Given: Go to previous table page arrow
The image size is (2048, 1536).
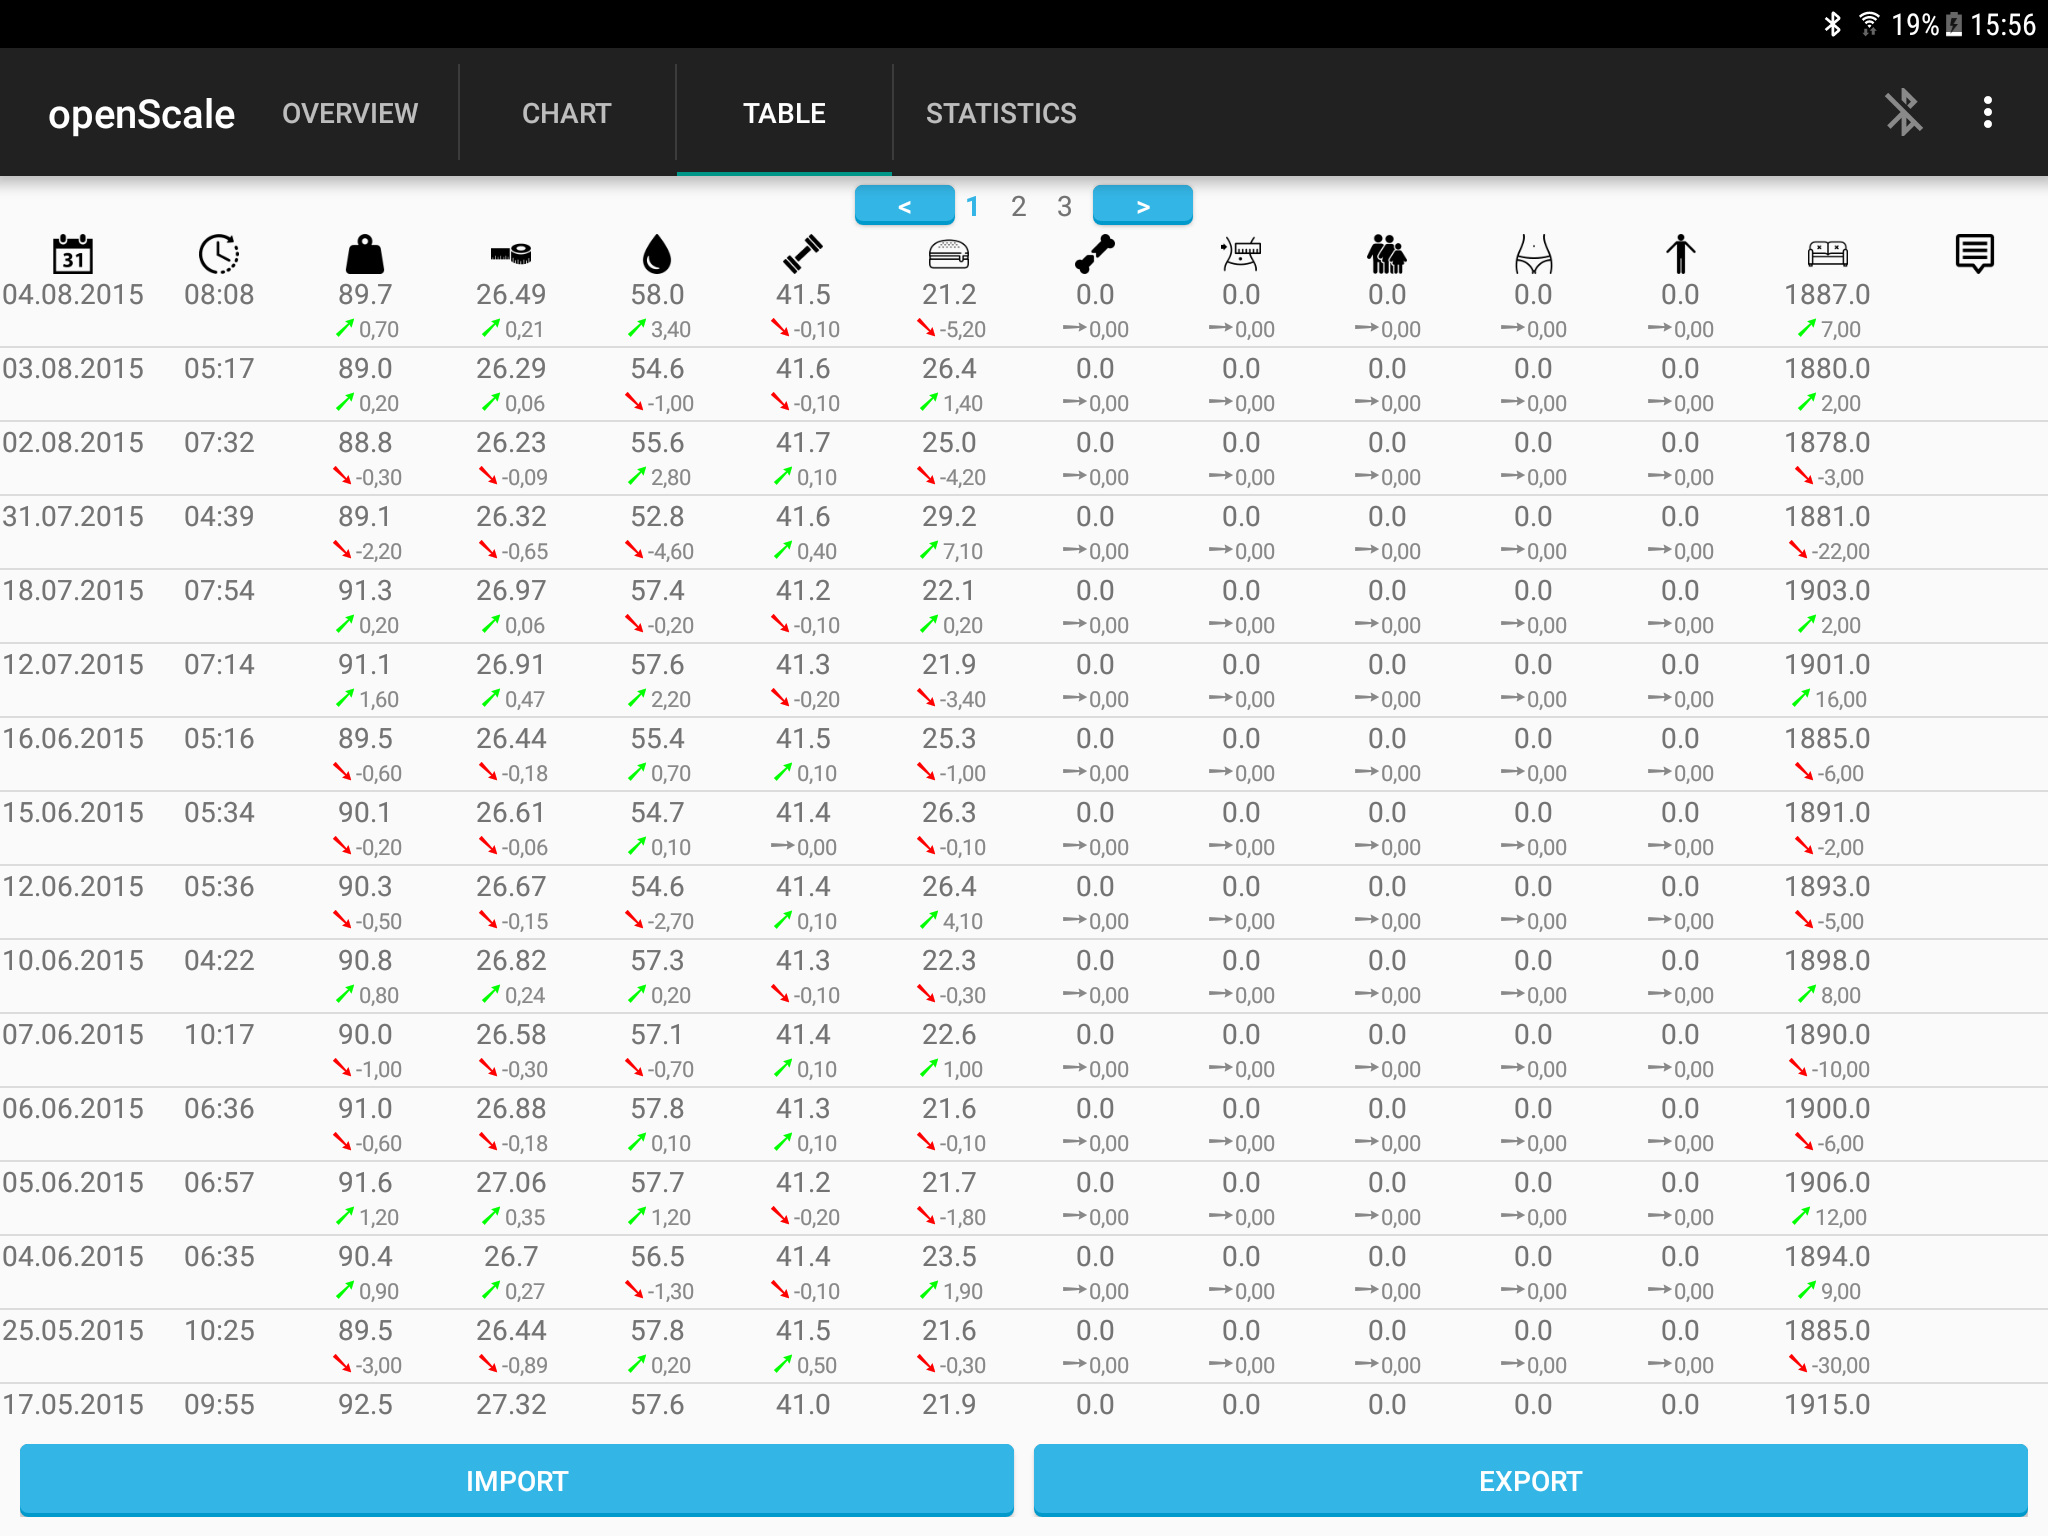Looking at the screenshot, I should coord(904,206).
